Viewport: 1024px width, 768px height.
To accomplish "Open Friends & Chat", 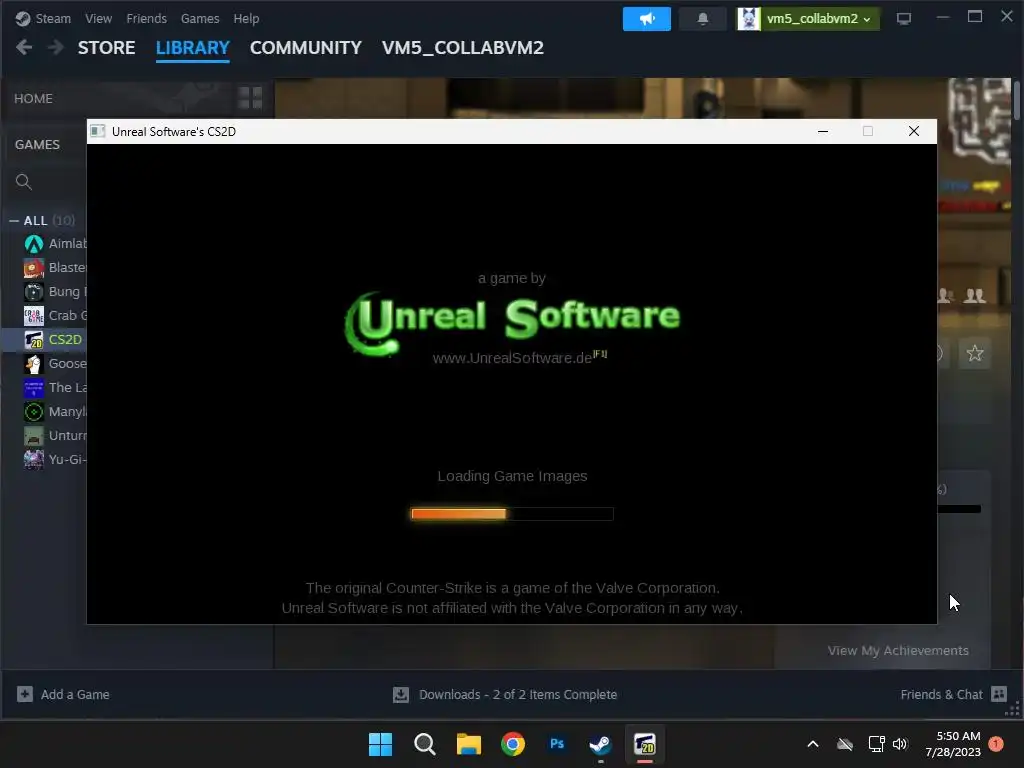I will [x=953, y=694].
